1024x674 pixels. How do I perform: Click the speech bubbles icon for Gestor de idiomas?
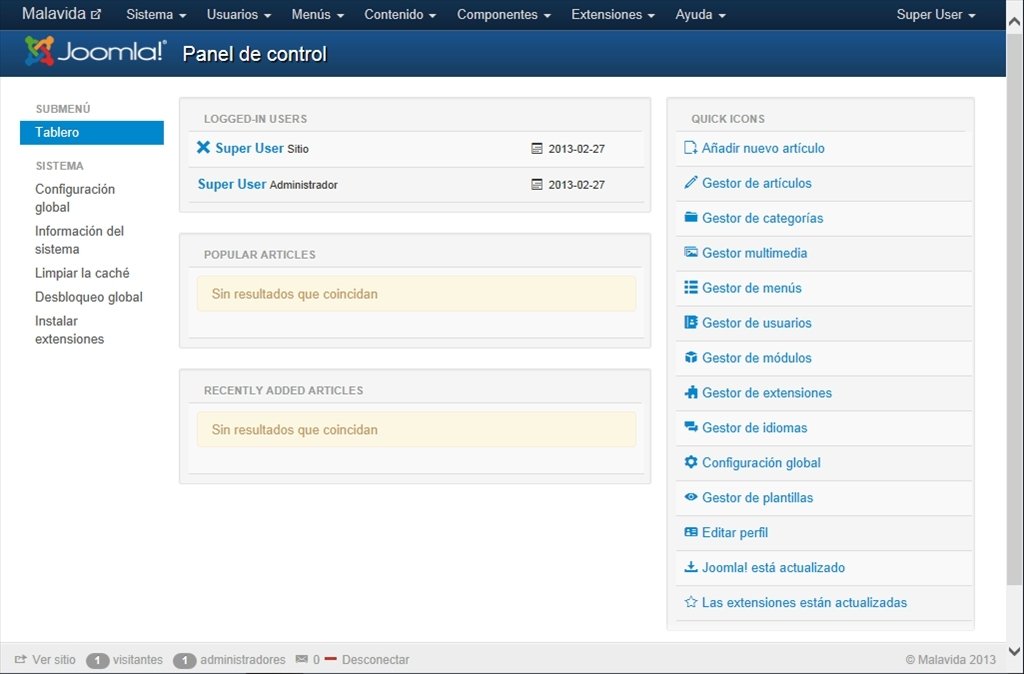[x=690, y=427]
